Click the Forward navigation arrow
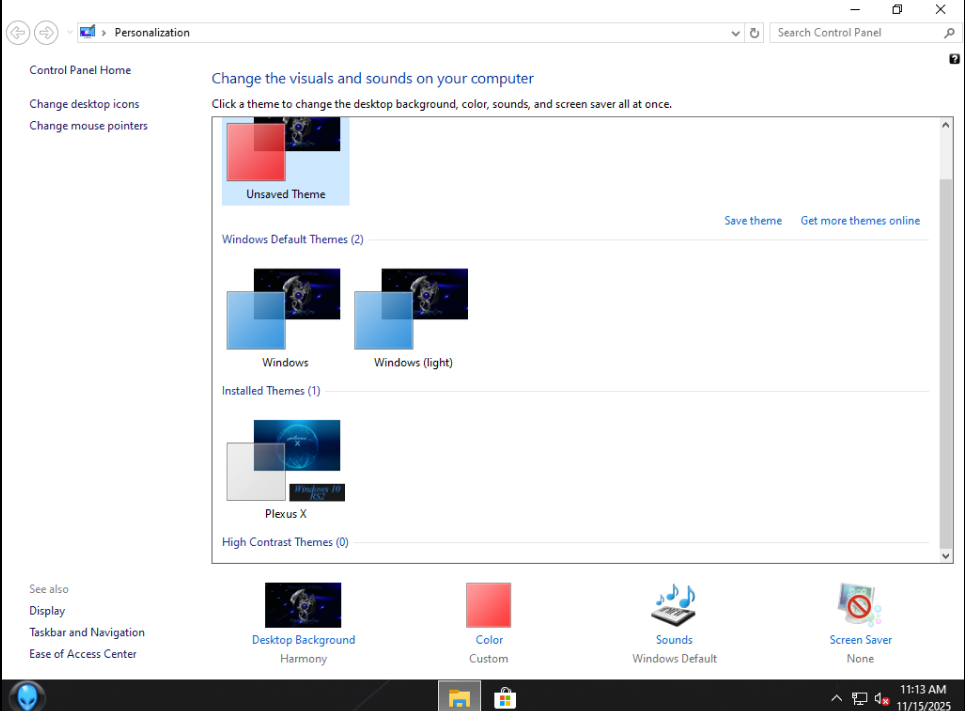965x711 pixels. click(x=46, y=33)
